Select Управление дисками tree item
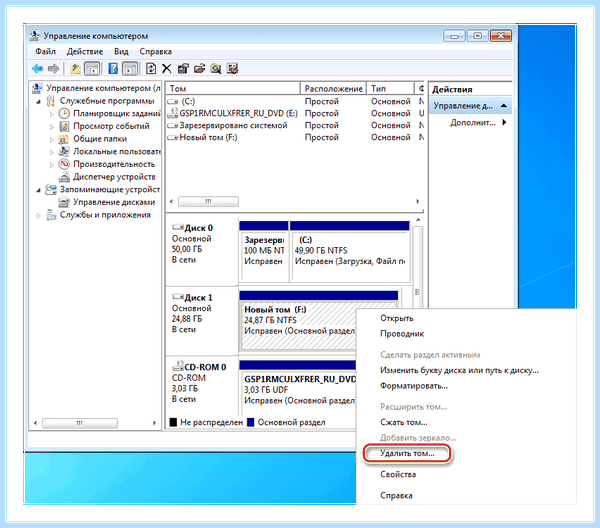This screenshot has height=528, width=600. point(114,202)
